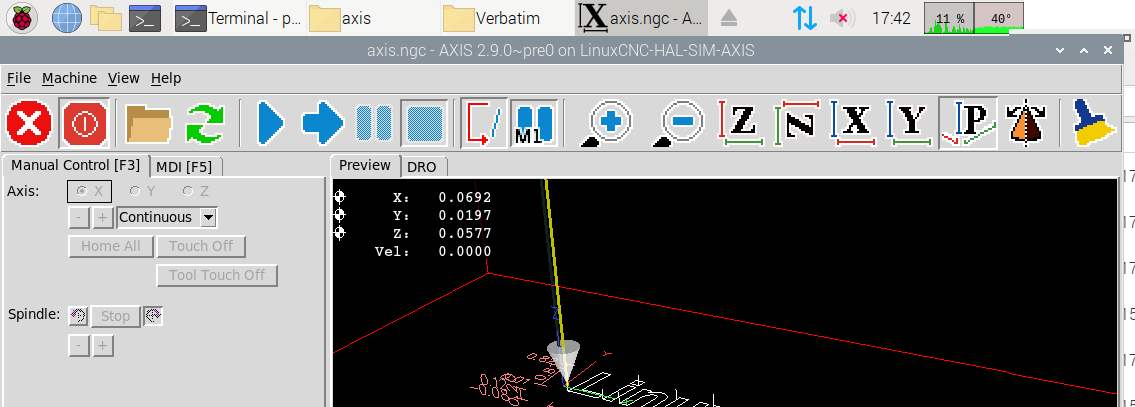The width and height of the screenshot is (1135, 407).
Task: Switch to the Terminal window in taskbar
Action: [x=239, y=18]
